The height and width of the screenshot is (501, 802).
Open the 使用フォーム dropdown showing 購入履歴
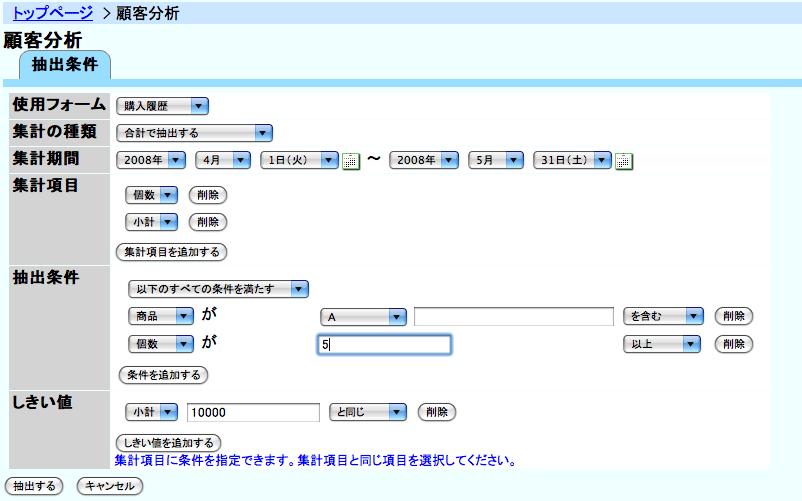[x=162, y=105]
